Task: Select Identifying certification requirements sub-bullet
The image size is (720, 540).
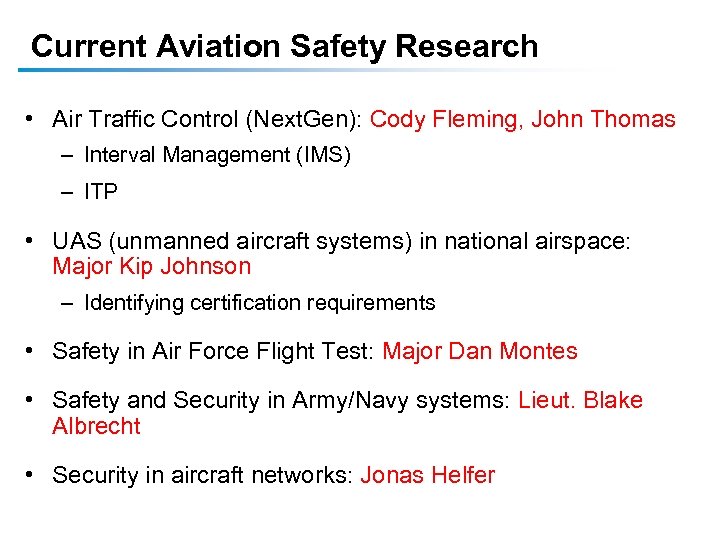Action: click(x=260, y=303)
